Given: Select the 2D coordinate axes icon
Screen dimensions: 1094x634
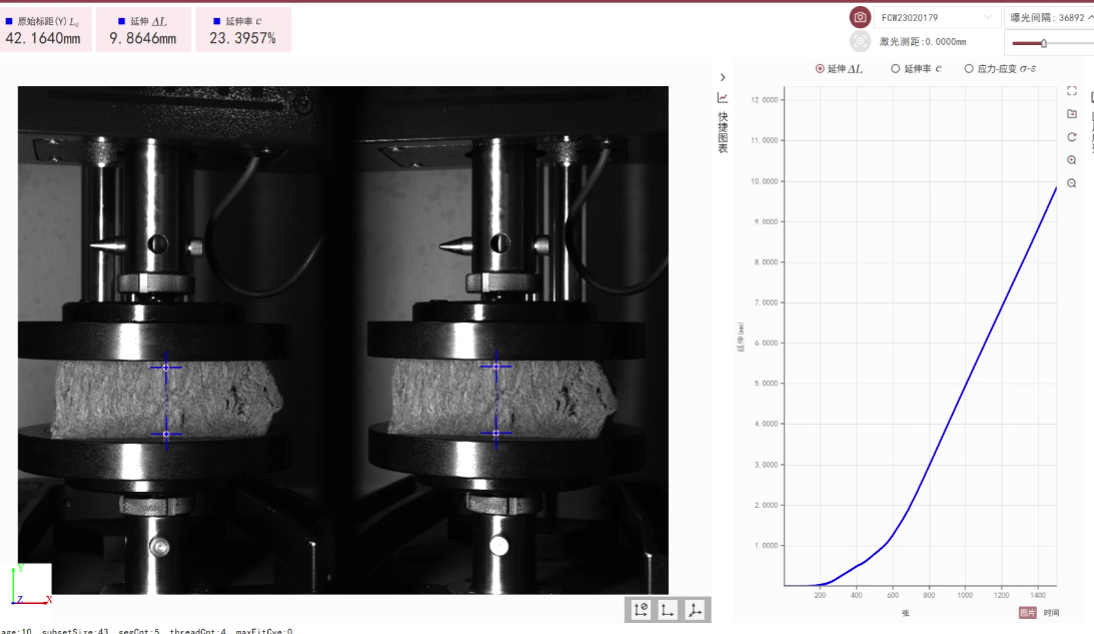Looking at the screenshot, I should click(667, 609).
